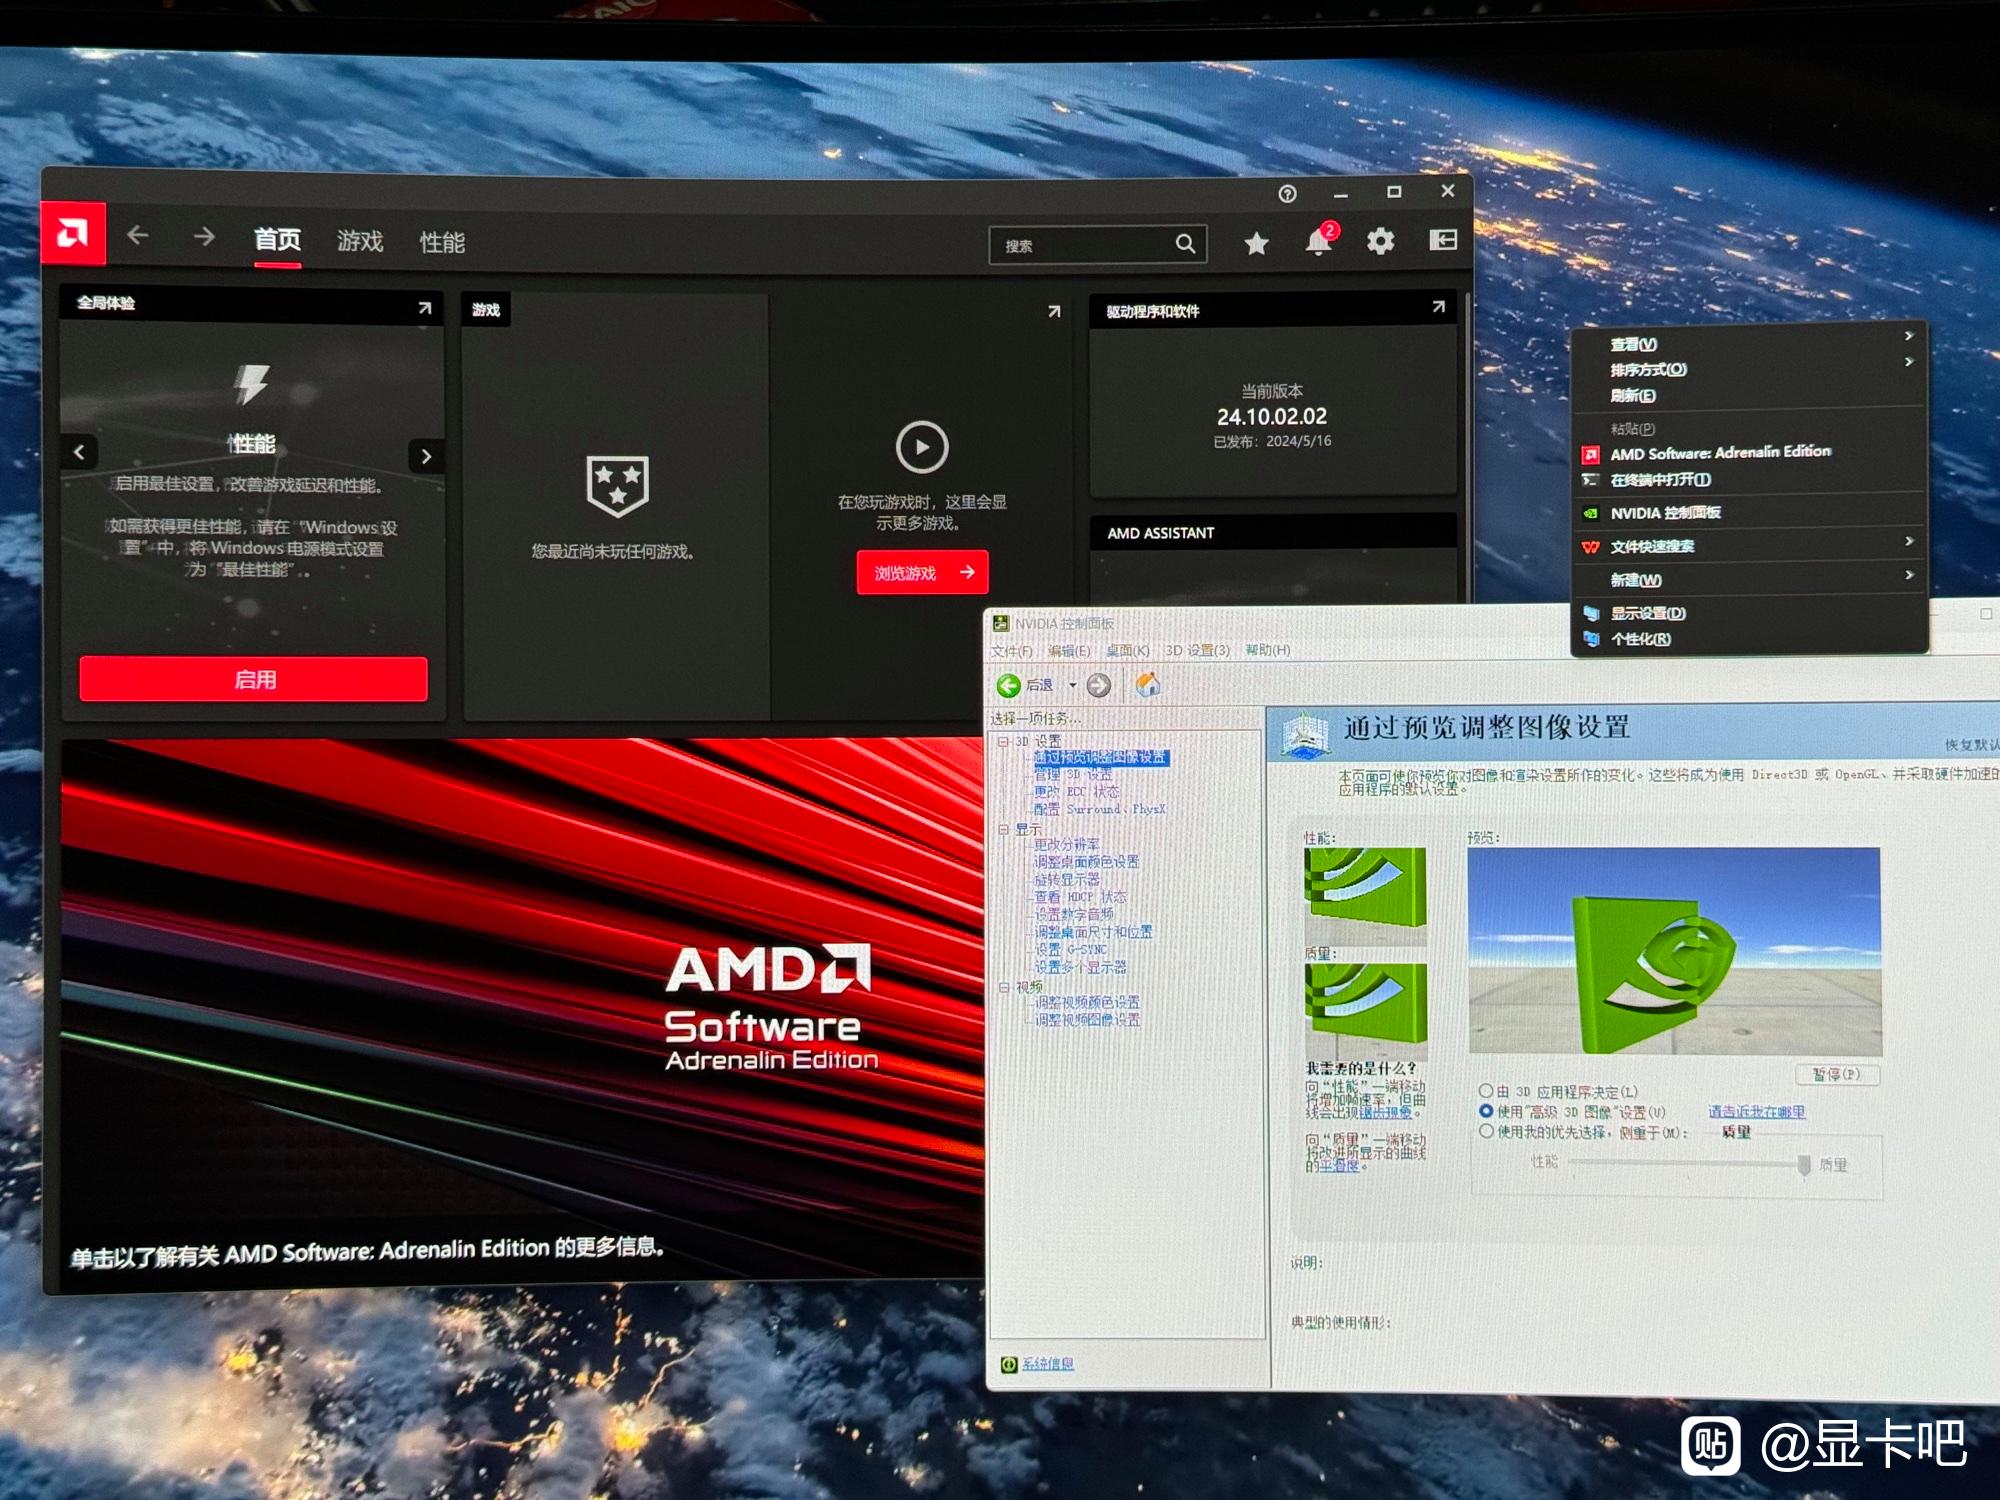Select 管理 3D 设置 in the tree
This screenshot has height=1500, width=2000.
pyautogui.click(x=1073, y=775)
